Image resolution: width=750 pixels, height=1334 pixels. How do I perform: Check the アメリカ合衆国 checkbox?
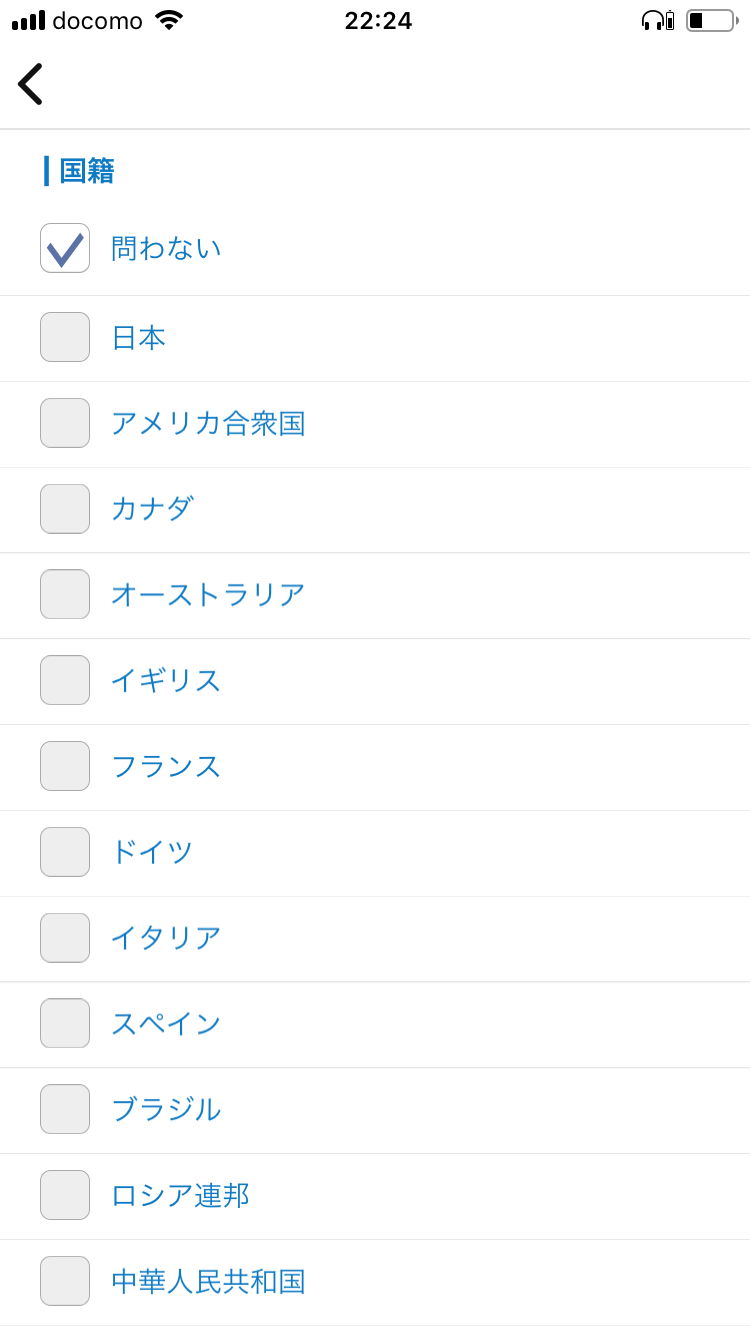point(65,423)
